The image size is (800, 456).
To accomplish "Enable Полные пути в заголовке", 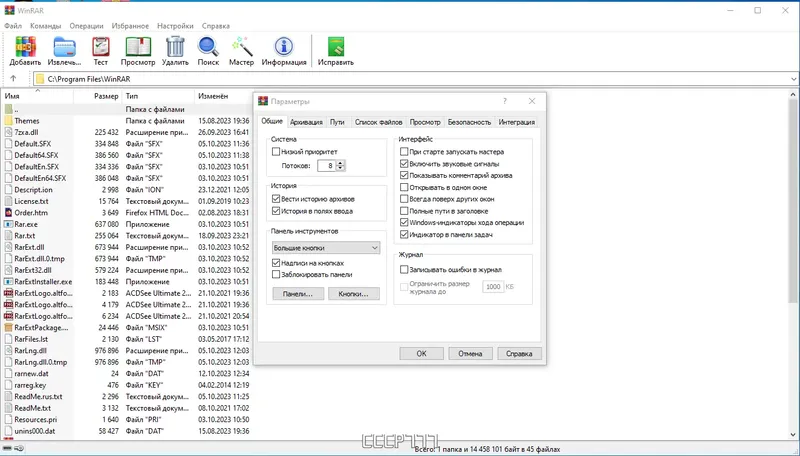I will pos(404,211).
